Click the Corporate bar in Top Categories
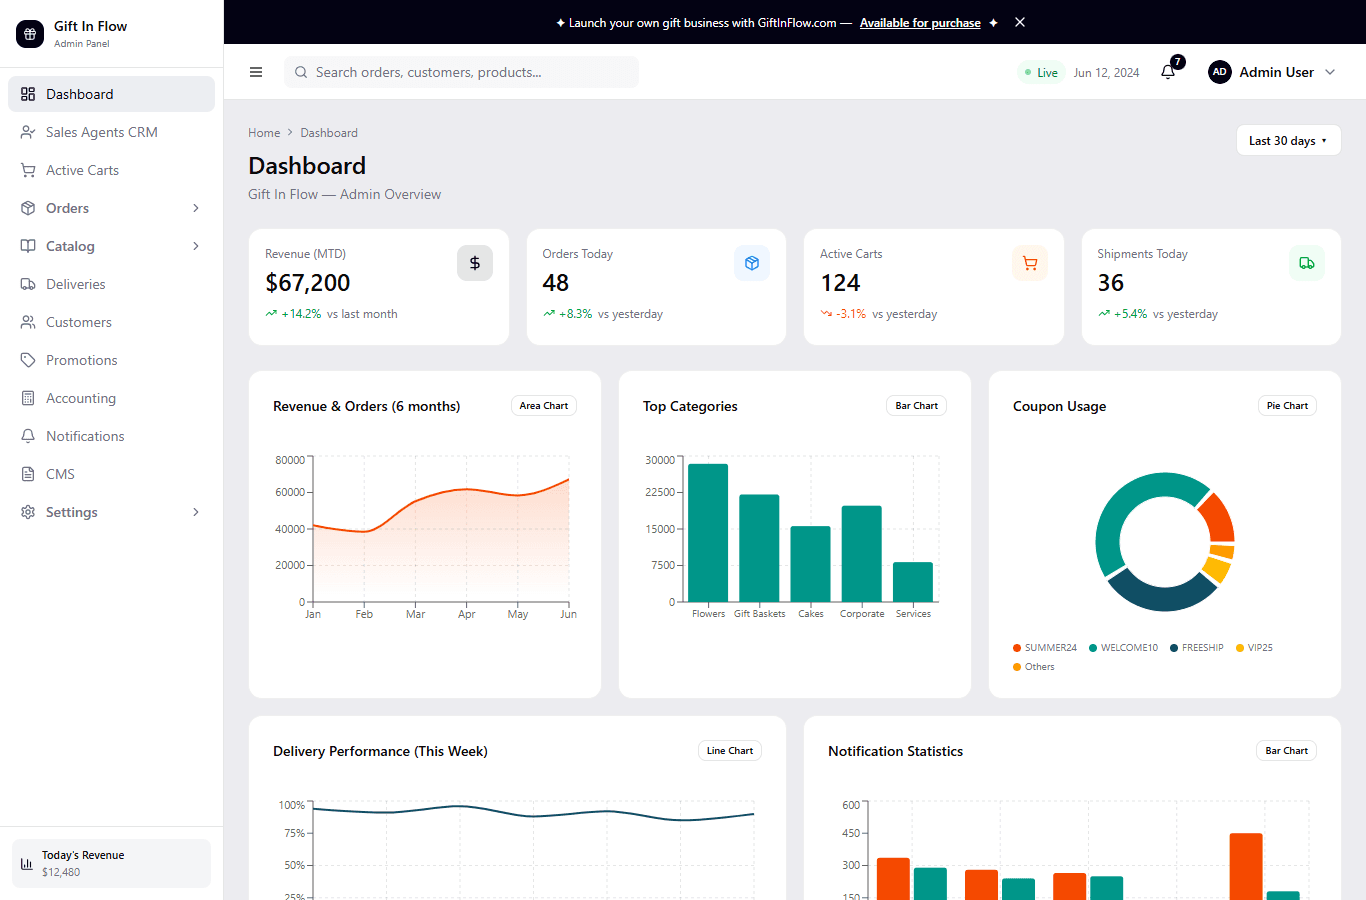This screenshot has height=900, width=1366. tap(862, 554)
